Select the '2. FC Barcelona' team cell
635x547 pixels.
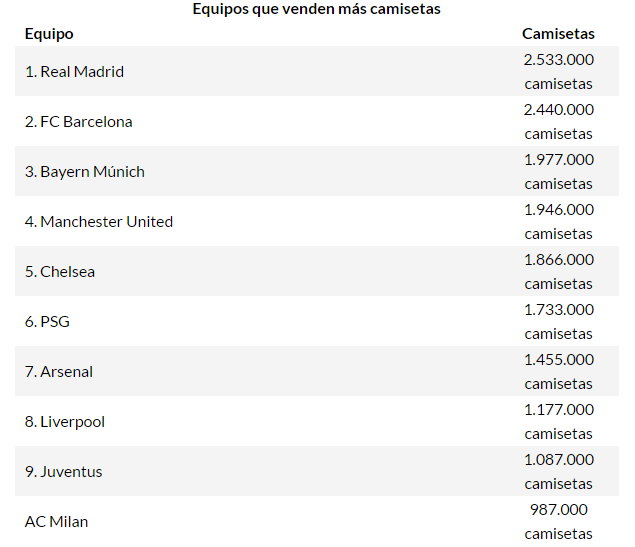pyautogui.click(x=79, y=122)
